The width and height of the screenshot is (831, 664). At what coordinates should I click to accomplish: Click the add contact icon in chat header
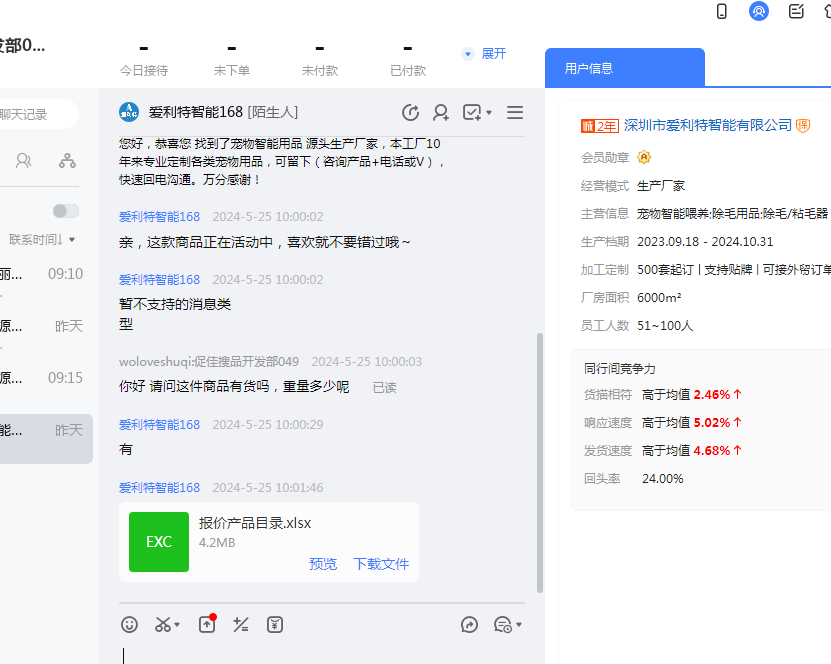click(440, 113)
